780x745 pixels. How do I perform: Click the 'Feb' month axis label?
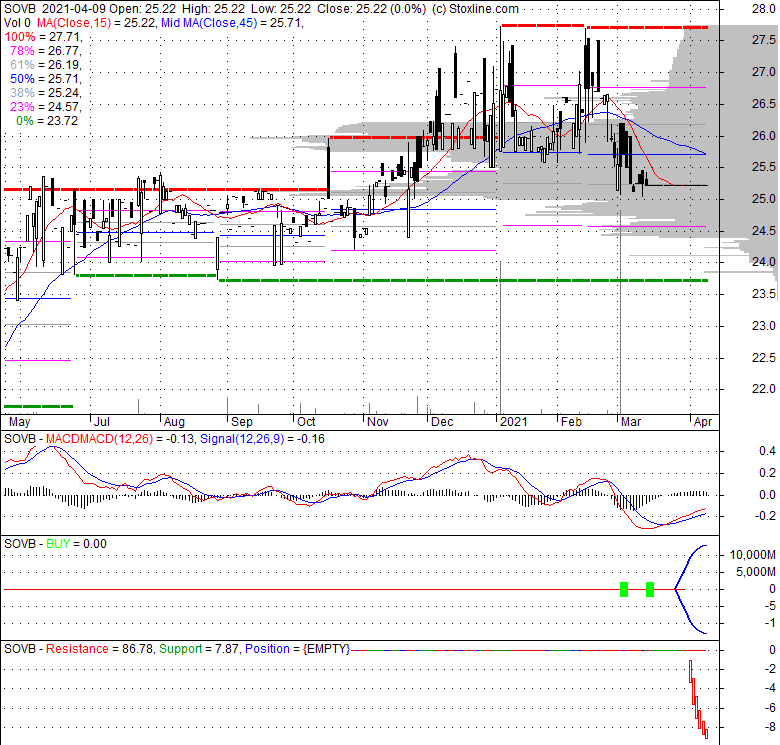tap(571, 422)
